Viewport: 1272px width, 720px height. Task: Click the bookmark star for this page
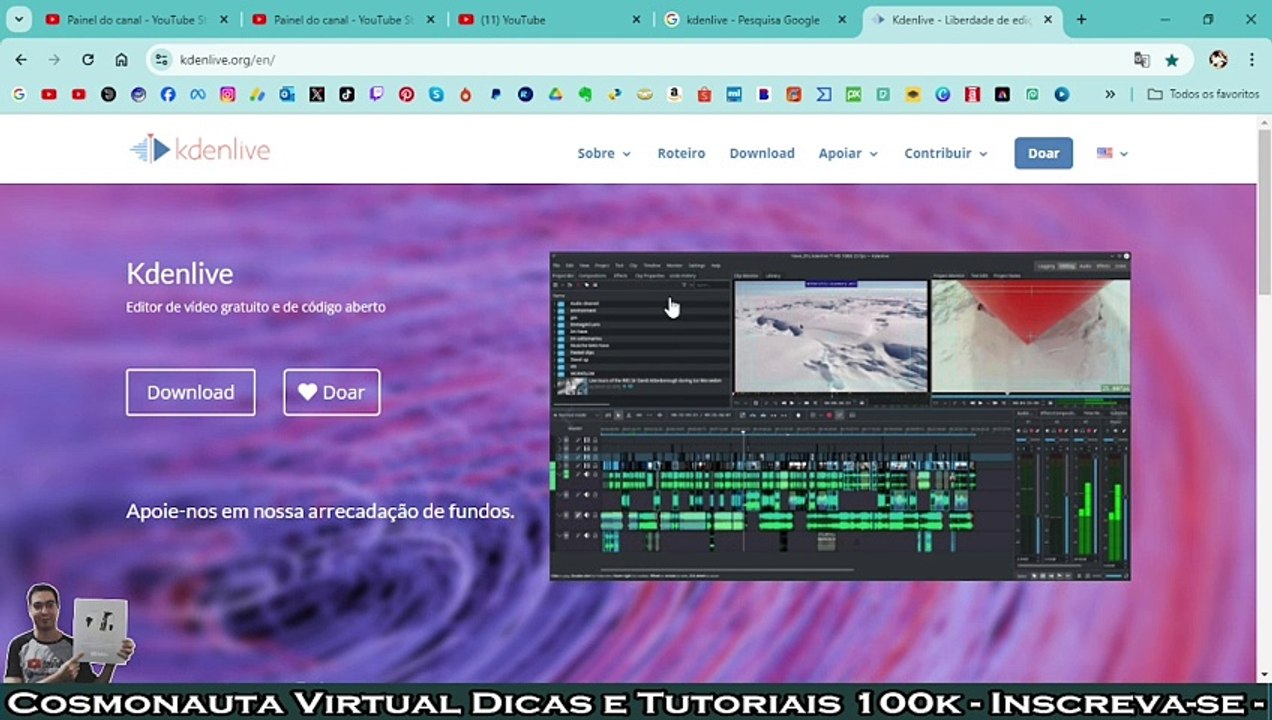coord(1172,60)
